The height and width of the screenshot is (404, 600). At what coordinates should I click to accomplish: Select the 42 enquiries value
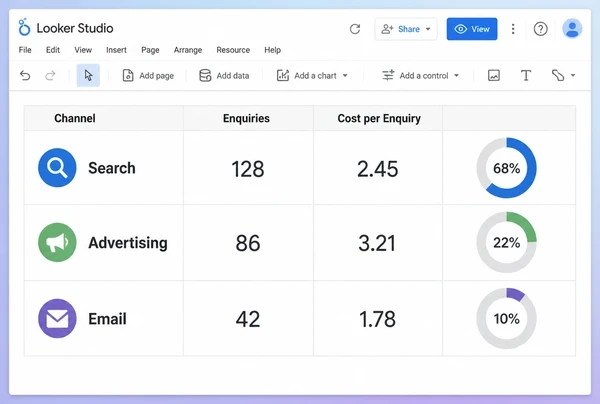[x=248, y=319]
